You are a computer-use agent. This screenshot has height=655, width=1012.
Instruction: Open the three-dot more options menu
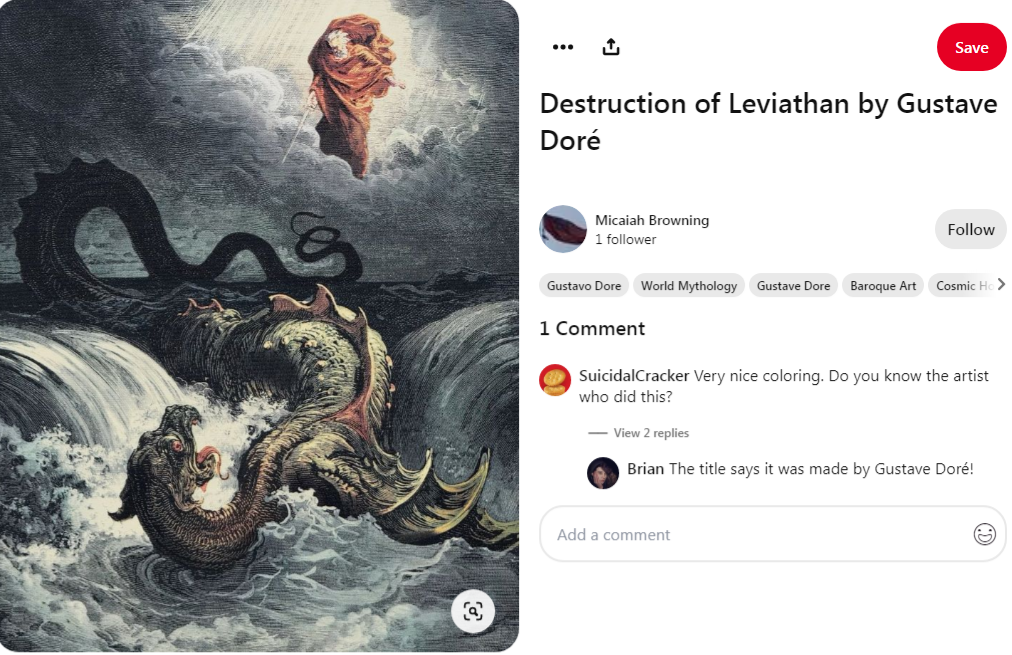(563, 47)
